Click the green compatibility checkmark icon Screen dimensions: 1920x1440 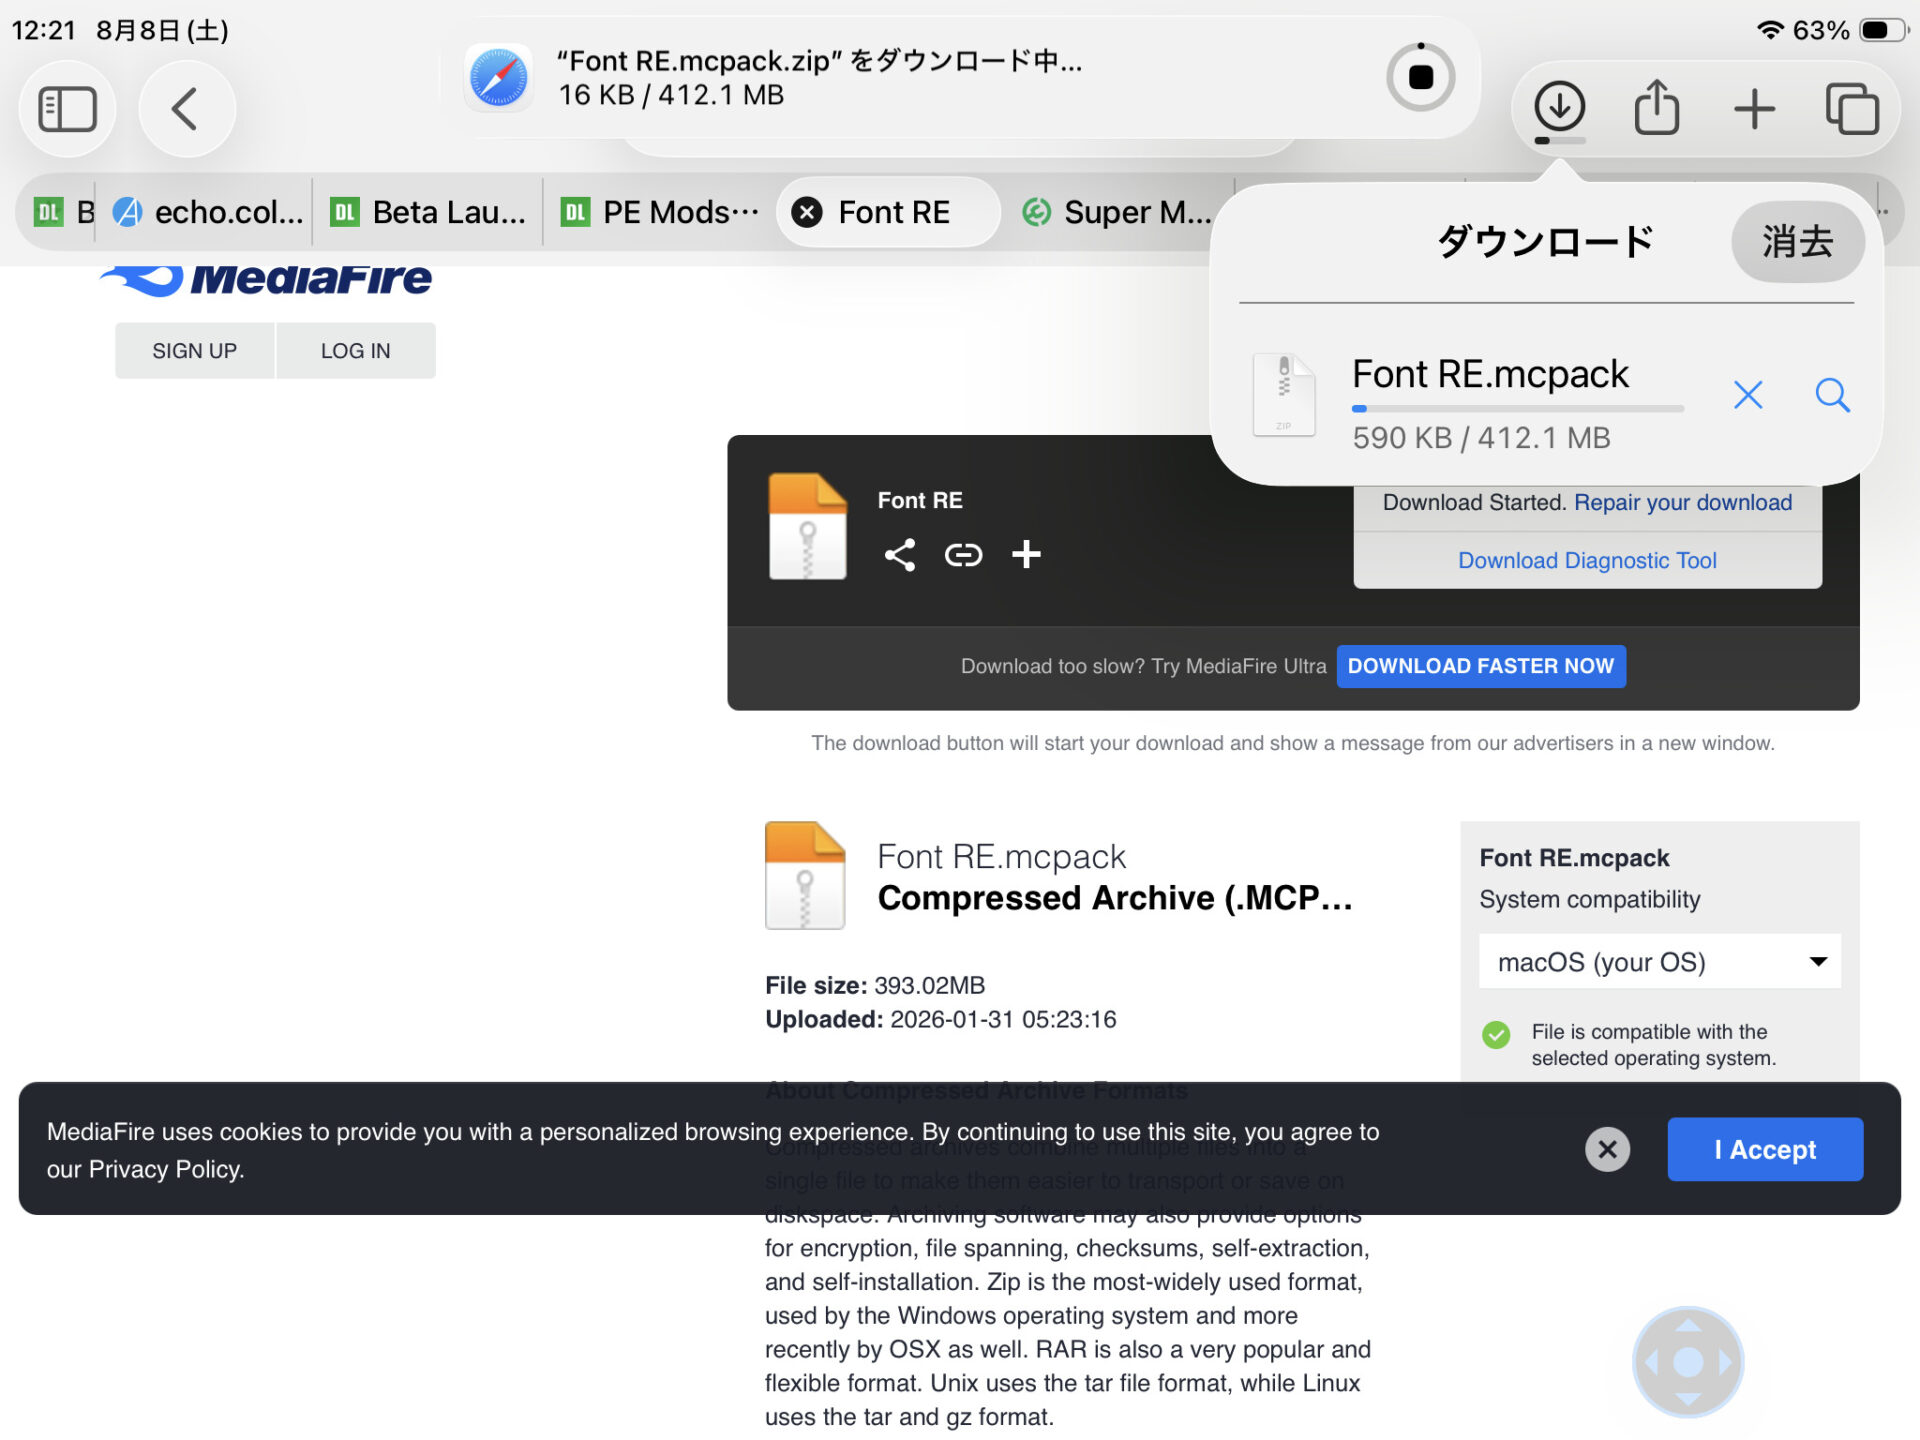coord(1496,1034)
